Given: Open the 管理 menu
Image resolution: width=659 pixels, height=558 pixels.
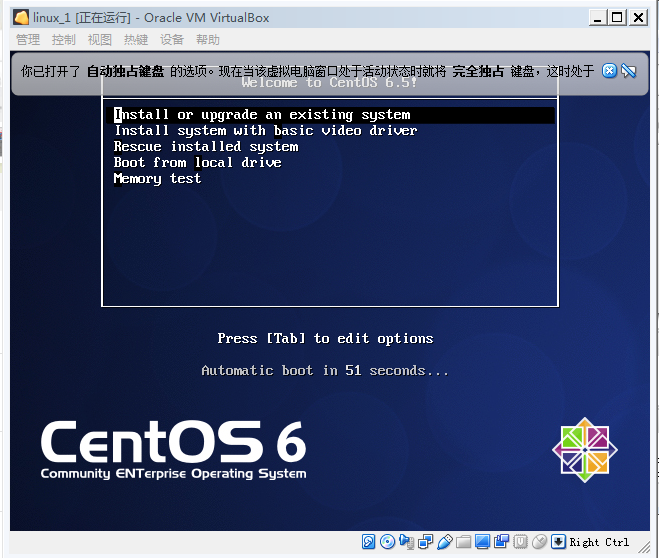Looking at the screenshot, I should pyautogui.click(x=28, y=39).
